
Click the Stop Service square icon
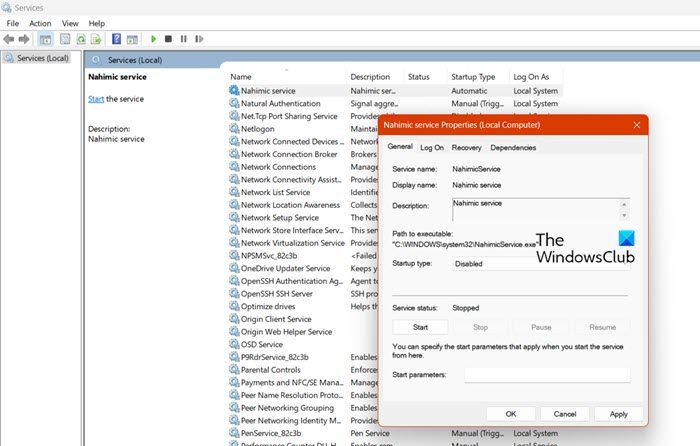(x=168, y=39)
